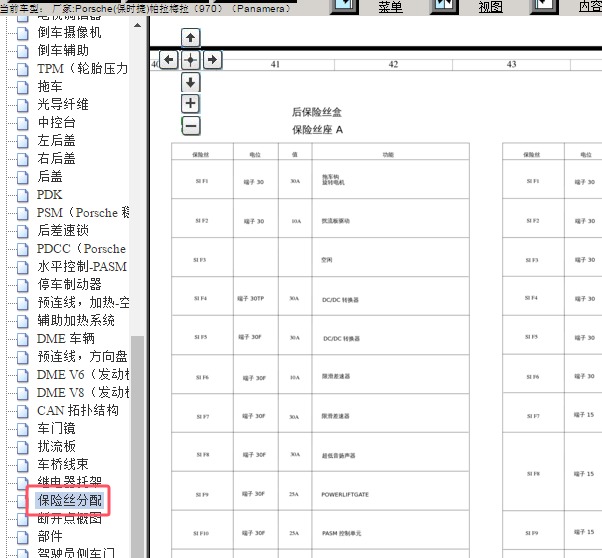Center the diagram view with crosshair button

190,60
